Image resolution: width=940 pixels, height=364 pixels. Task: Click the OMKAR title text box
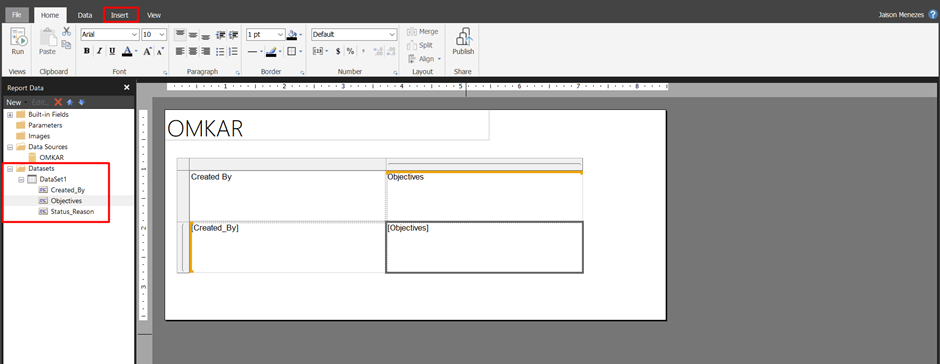click(327, 125)
